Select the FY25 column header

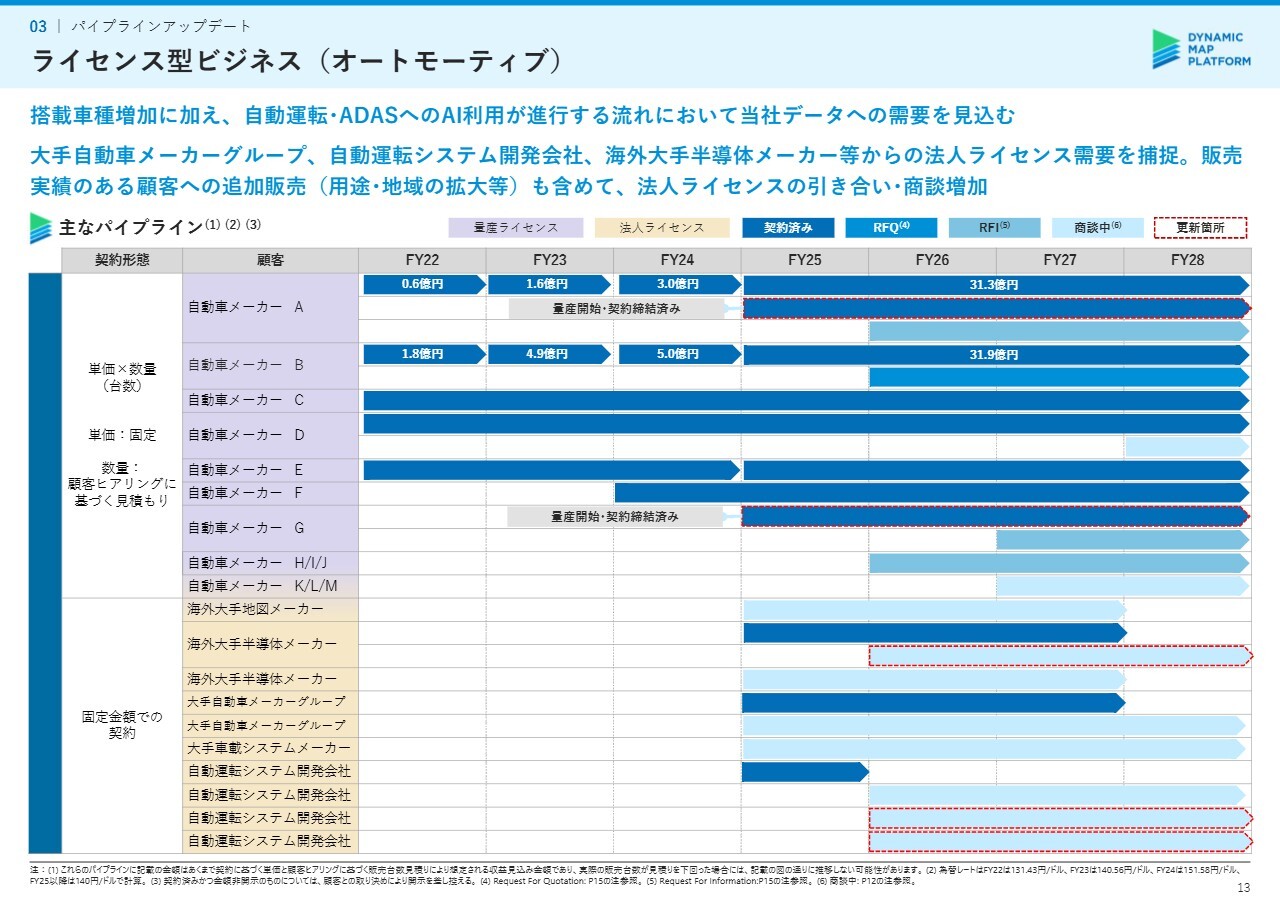point(804,260)
